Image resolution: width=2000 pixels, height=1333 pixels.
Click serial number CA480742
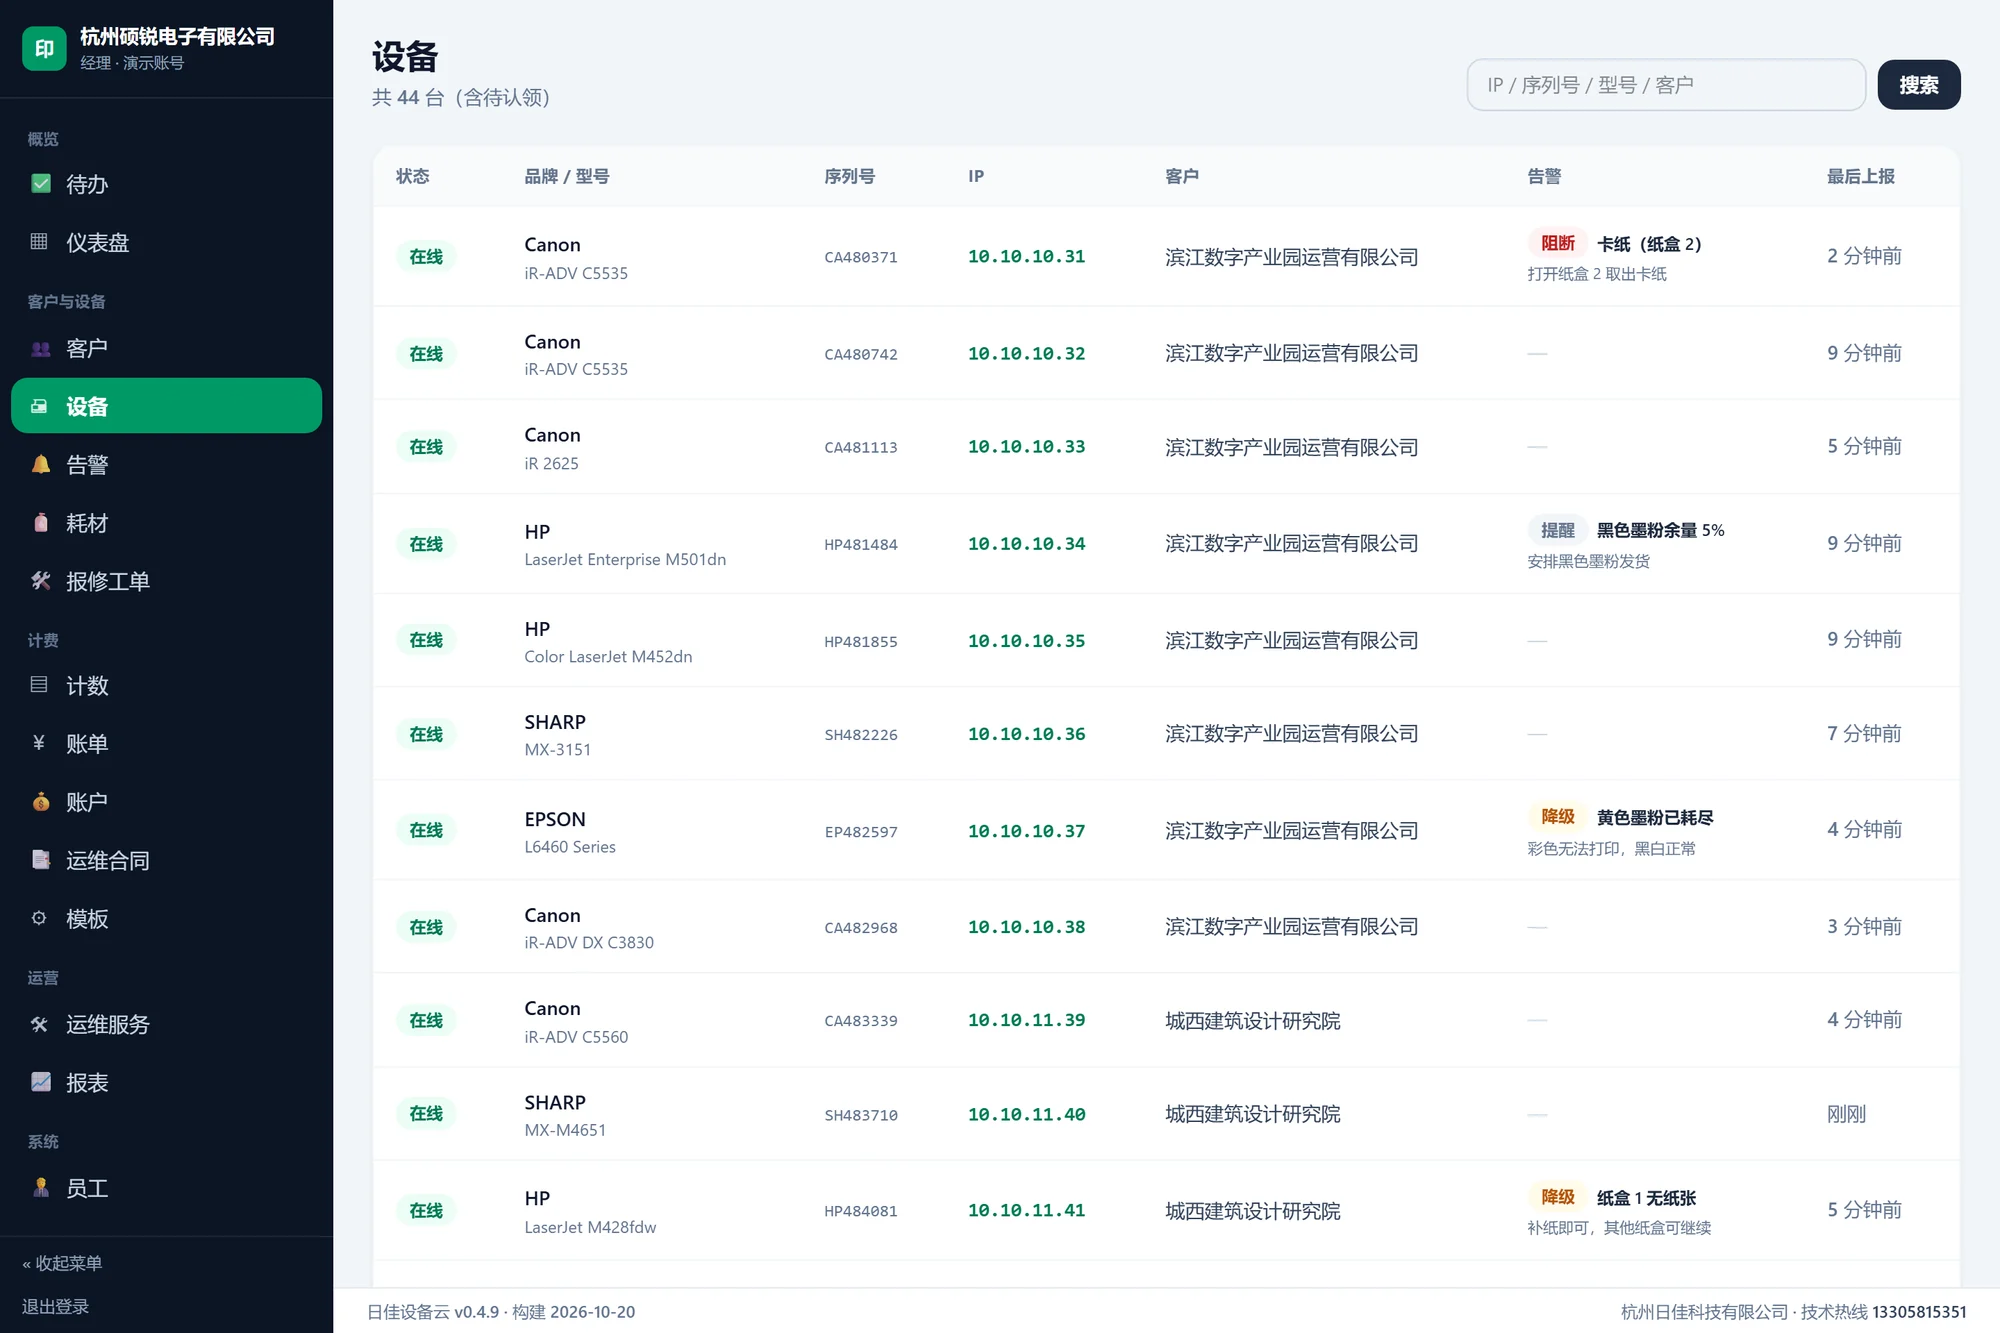pyautogui.click(x=861, y=354)
